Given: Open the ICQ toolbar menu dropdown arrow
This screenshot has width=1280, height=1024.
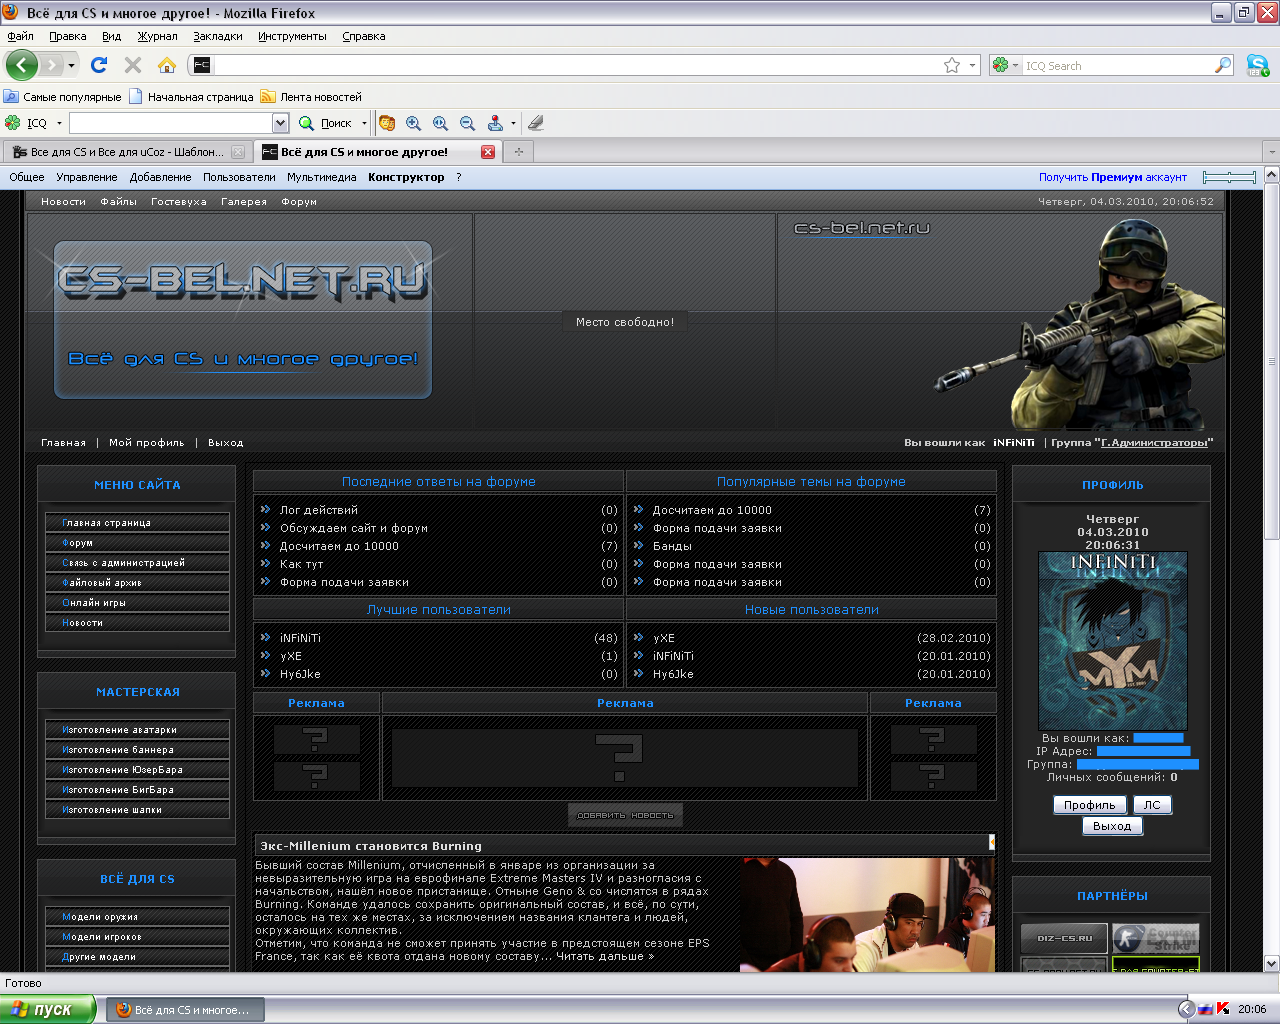Looking at the screenshot, I should (59, 123).
